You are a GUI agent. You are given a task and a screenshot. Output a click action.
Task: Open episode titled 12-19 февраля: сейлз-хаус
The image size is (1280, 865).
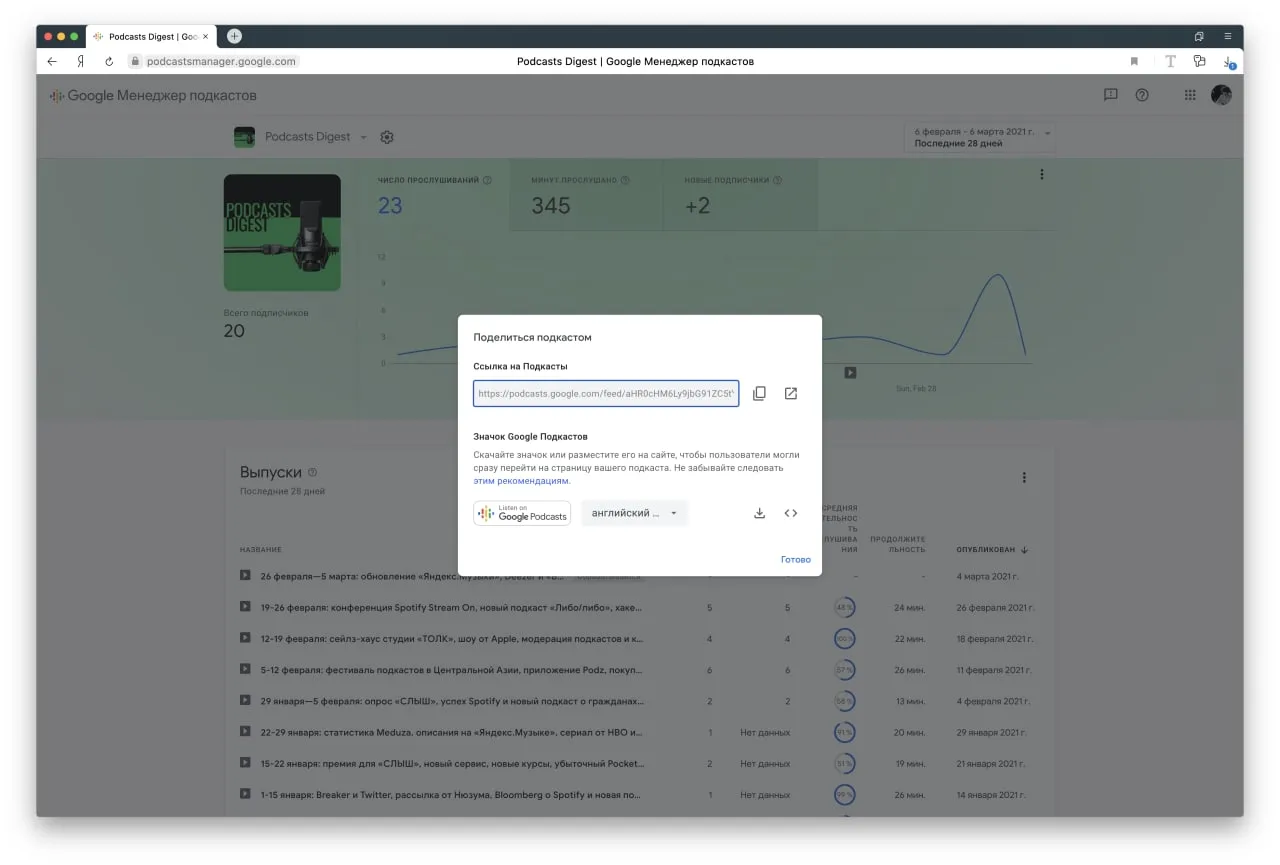tap(451, 638)
